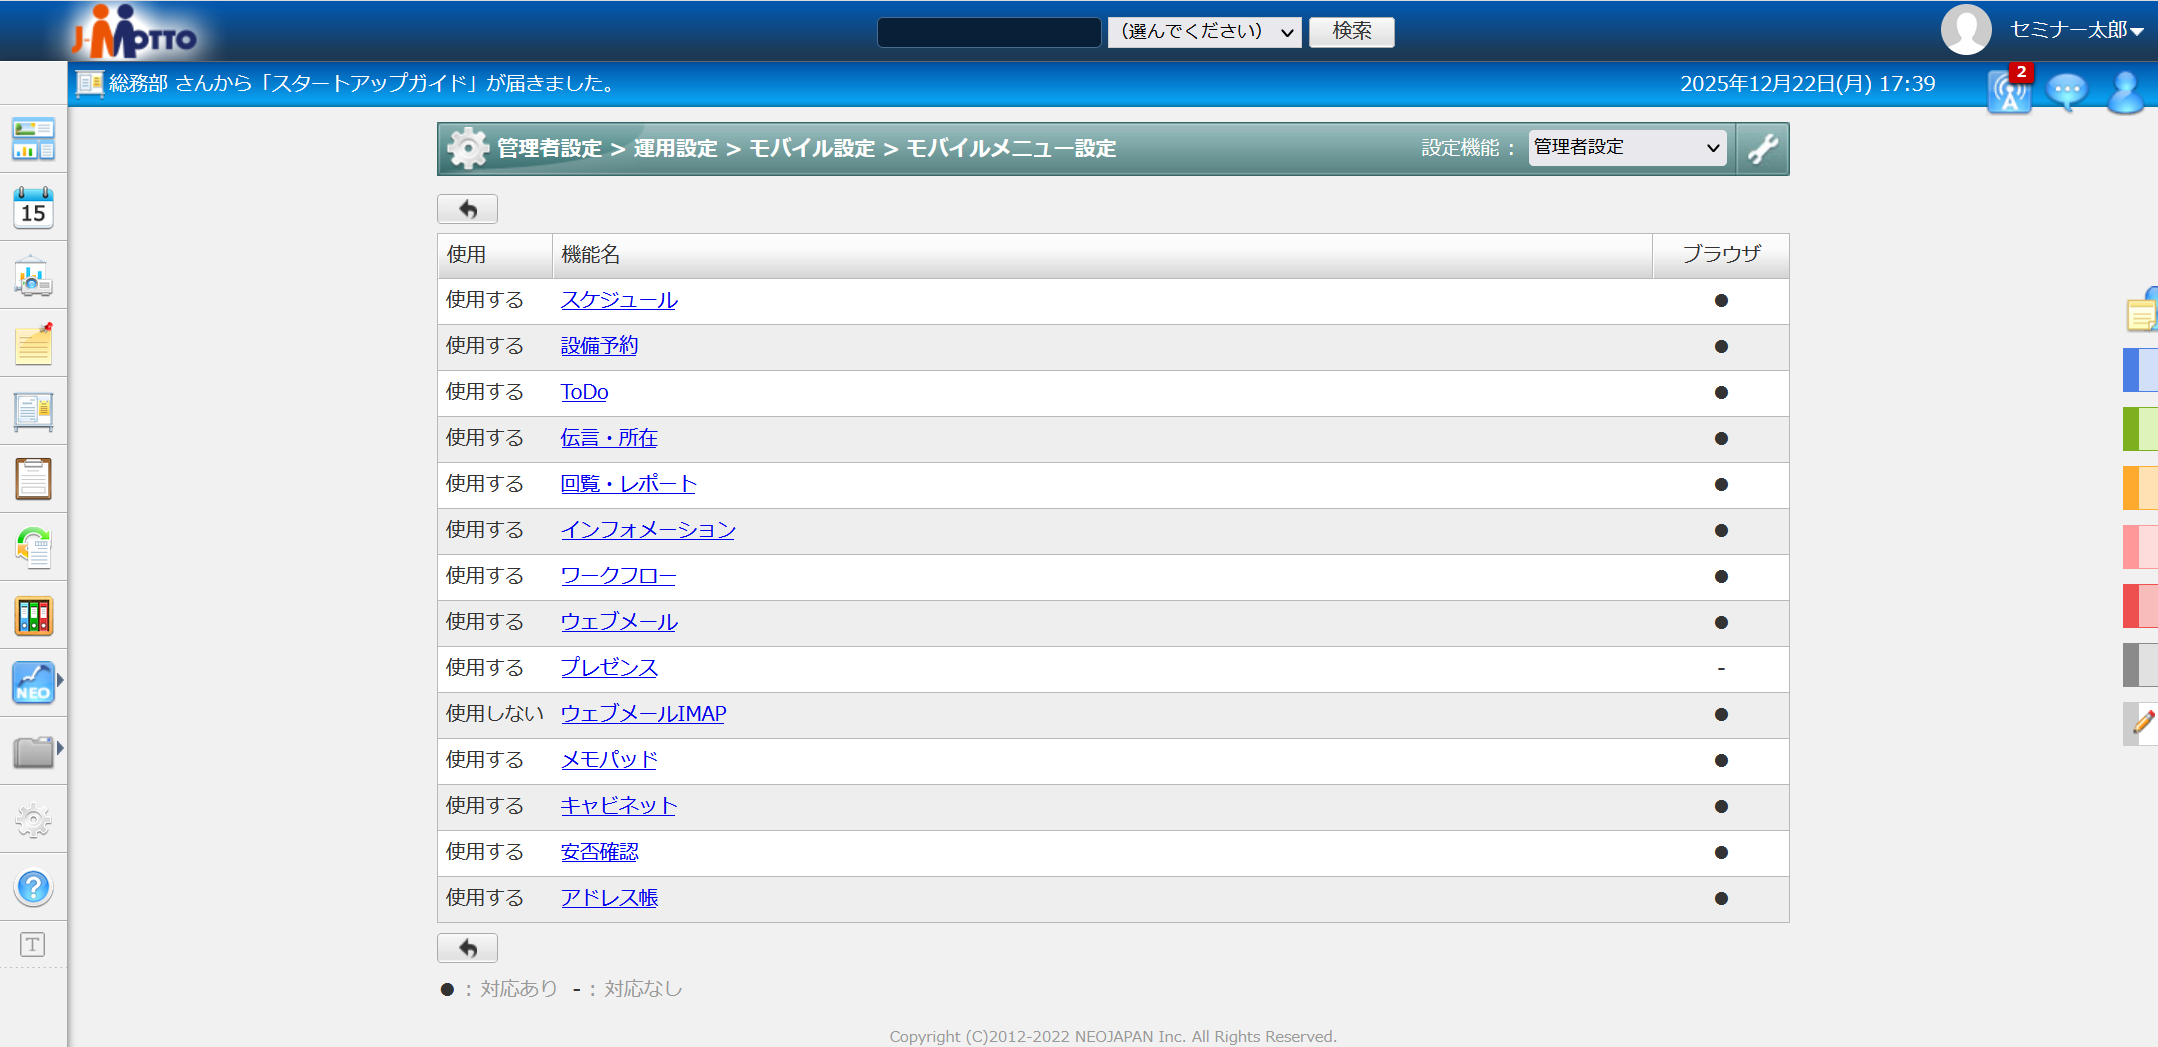Go to 運用設定 in the breadcrumb
This screenshot has height=1047, width=2158.
[675, 149]
